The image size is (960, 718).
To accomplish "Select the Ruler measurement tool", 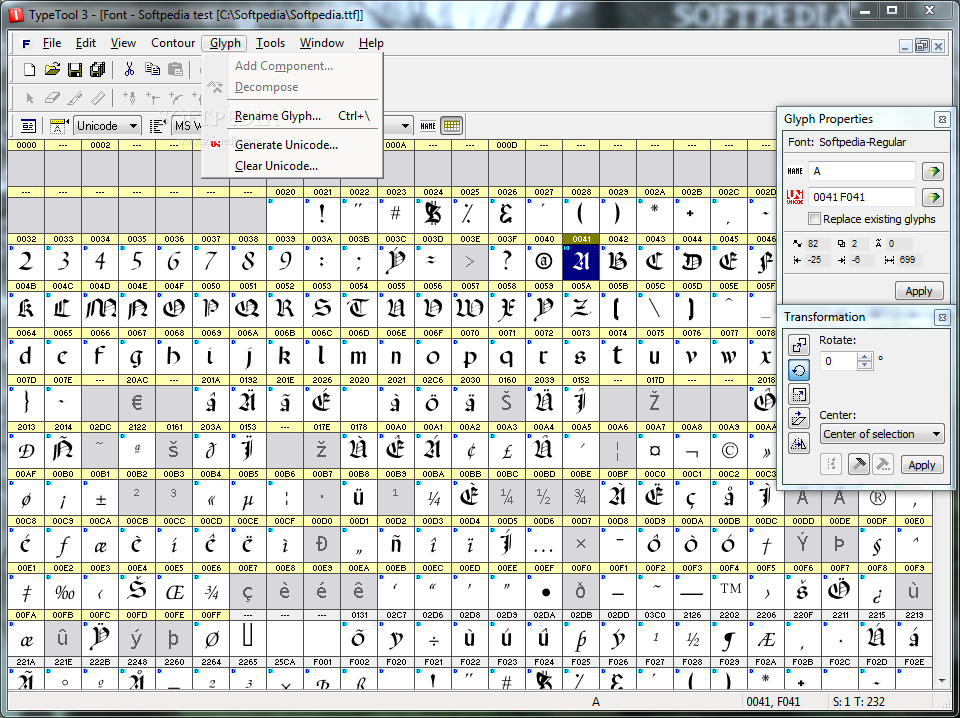I will (x=97, y=97).
